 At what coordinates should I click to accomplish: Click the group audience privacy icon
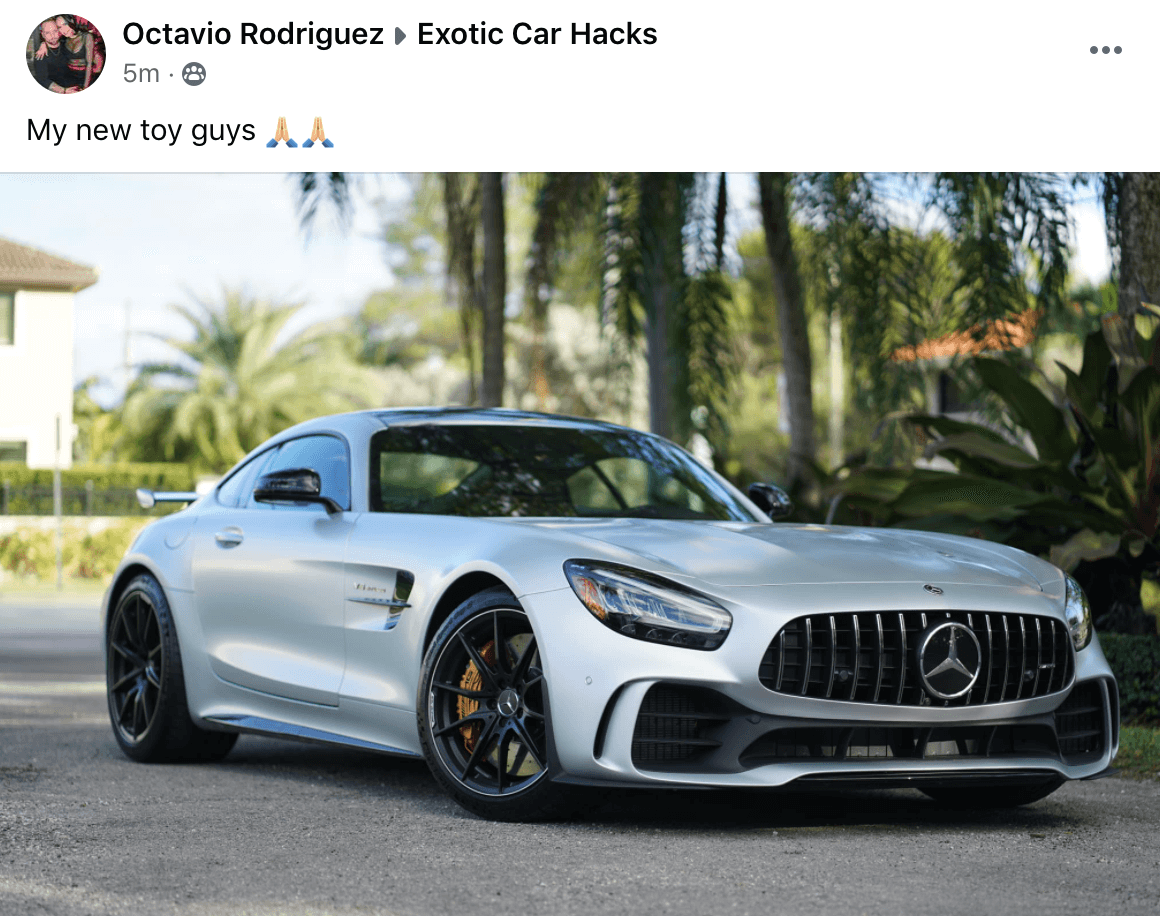[194, 74]
